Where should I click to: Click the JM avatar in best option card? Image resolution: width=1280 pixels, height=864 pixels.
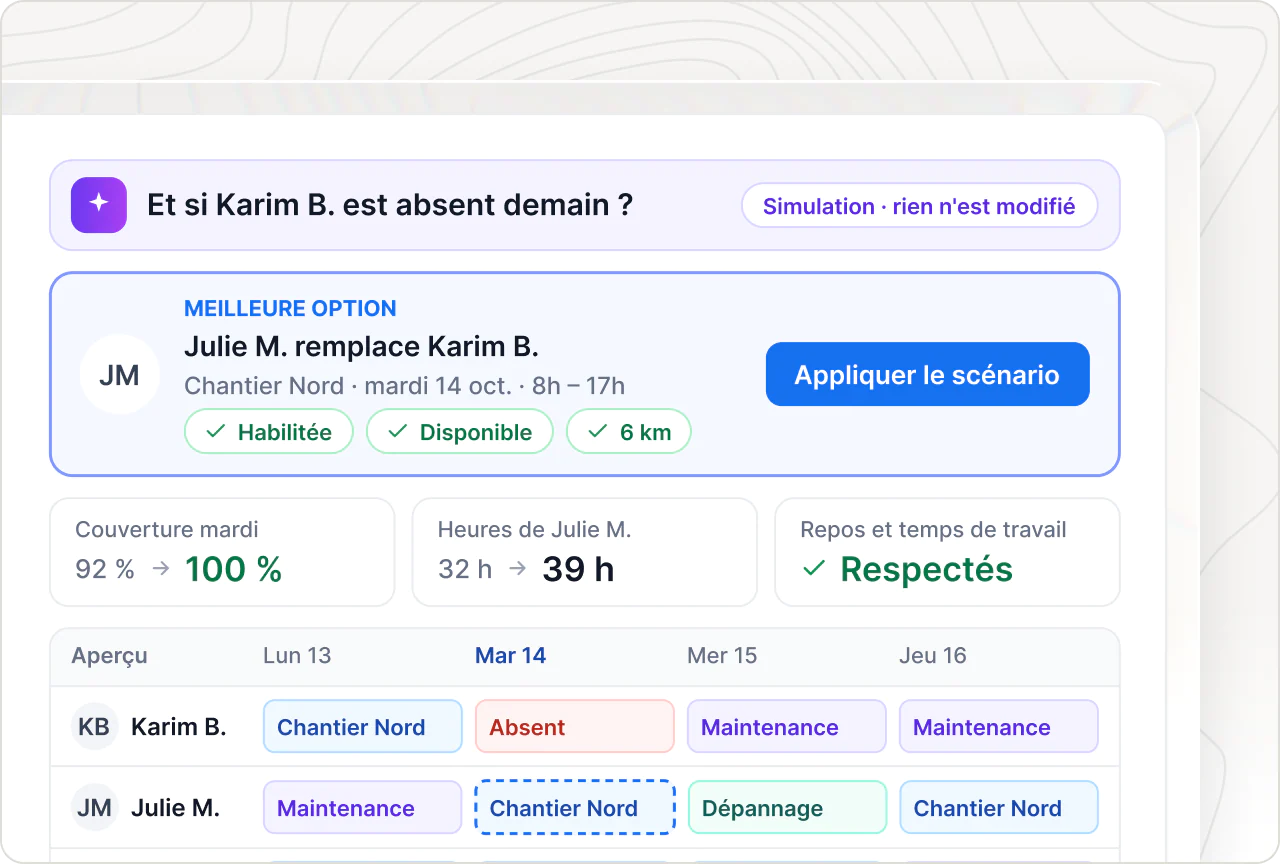[119, 375]
